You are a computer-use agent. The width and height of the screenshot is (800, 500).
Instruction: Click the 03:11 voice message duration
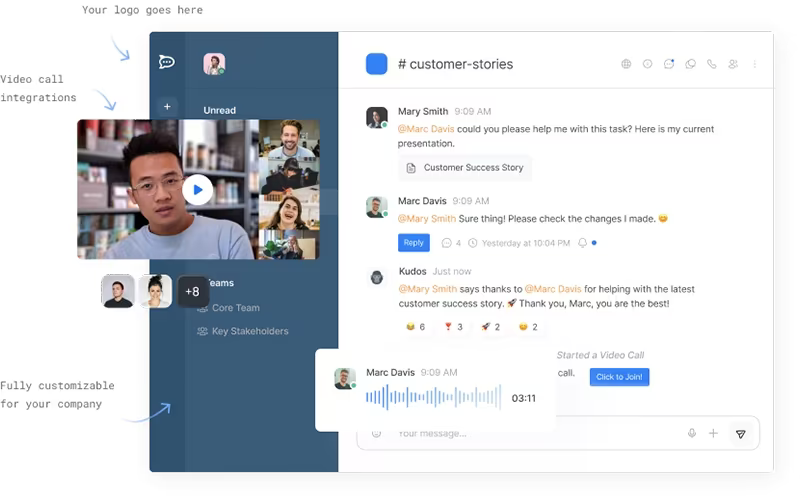coord(524,398)
